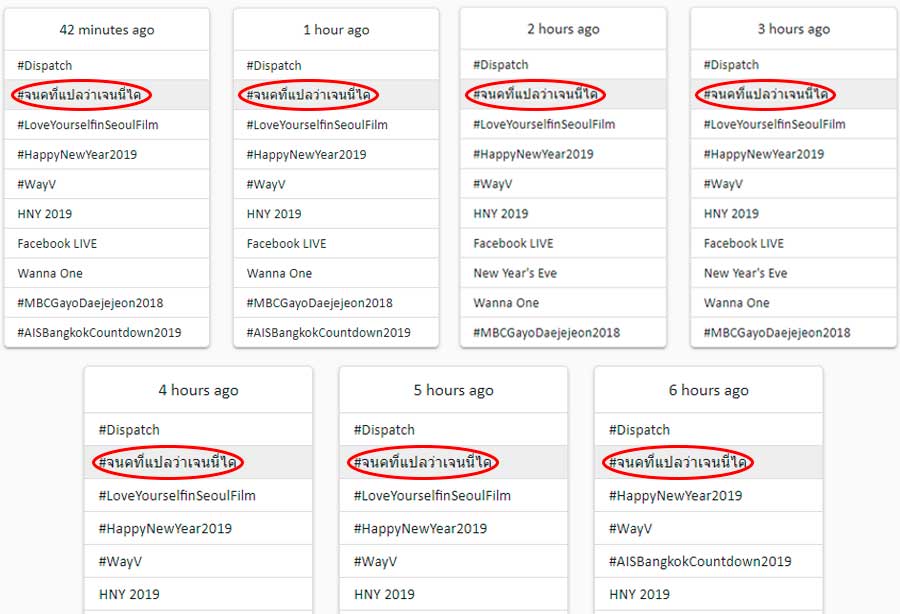Click #MBCGayoDaejejeon2018 under 42 minutes ago
This screenshot has width=900, height=614.
coord(90,303)
